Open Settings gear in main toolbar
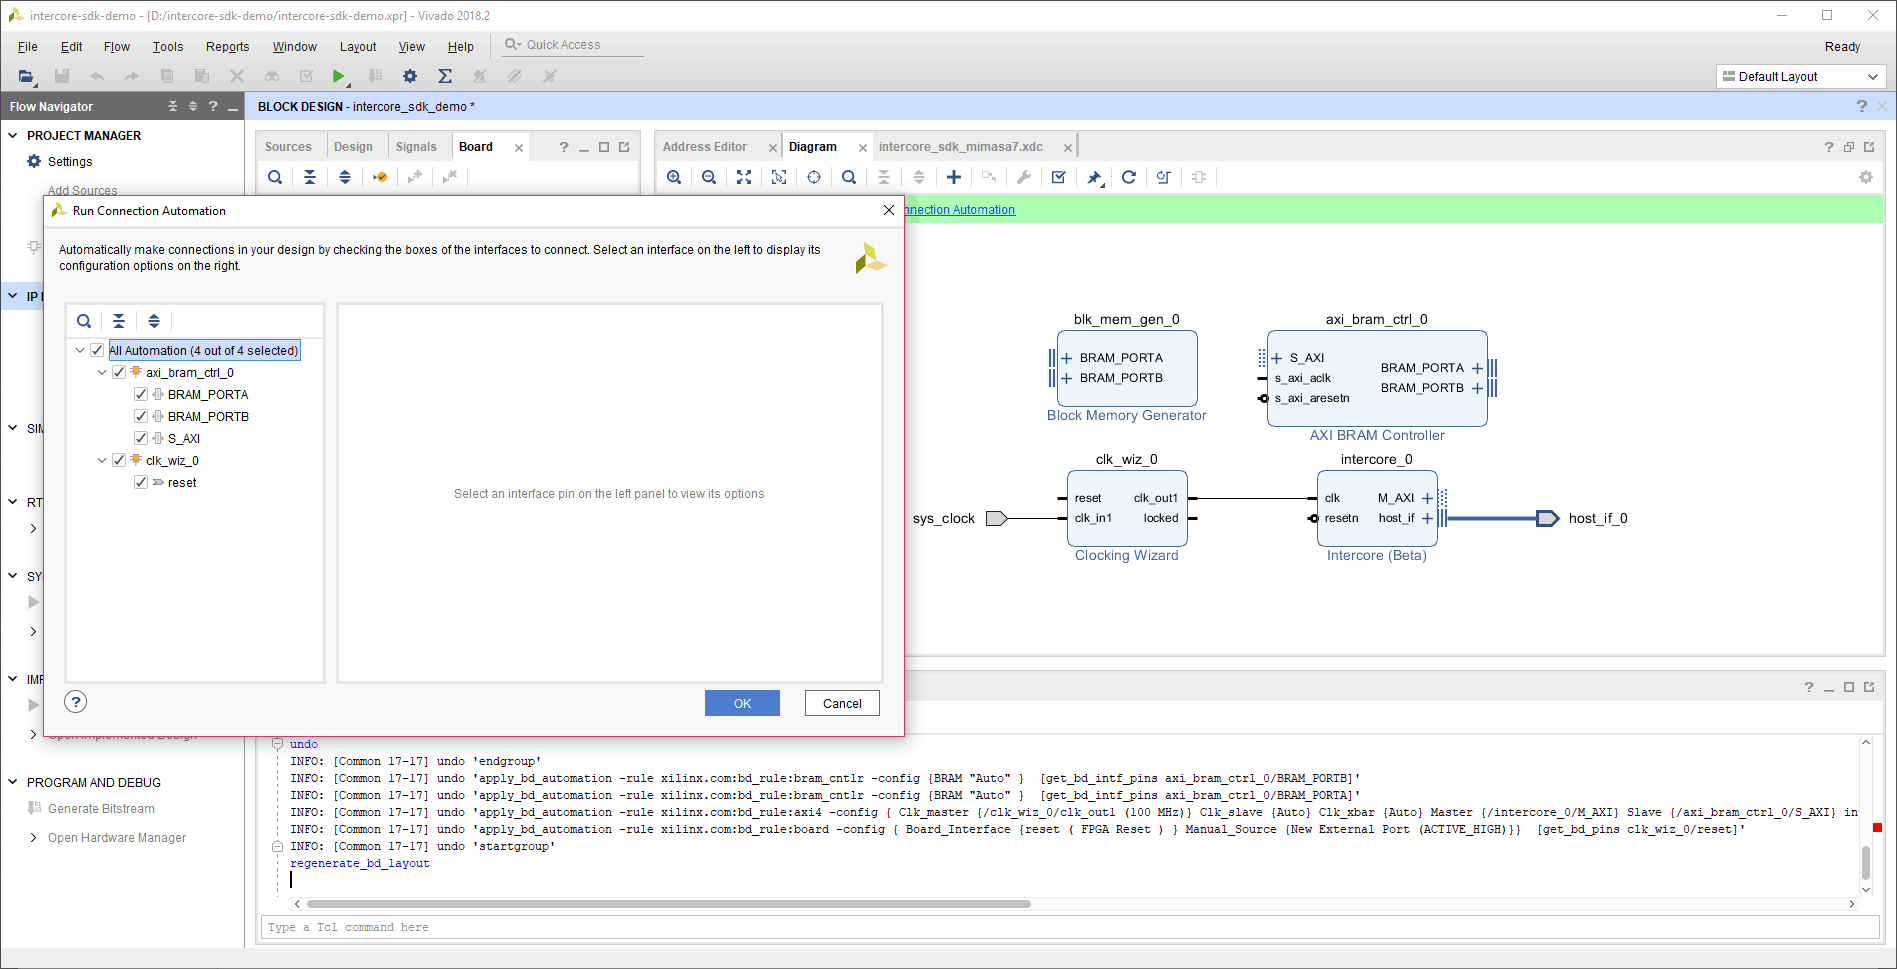 pyautogui.click(x=410, y=76)
